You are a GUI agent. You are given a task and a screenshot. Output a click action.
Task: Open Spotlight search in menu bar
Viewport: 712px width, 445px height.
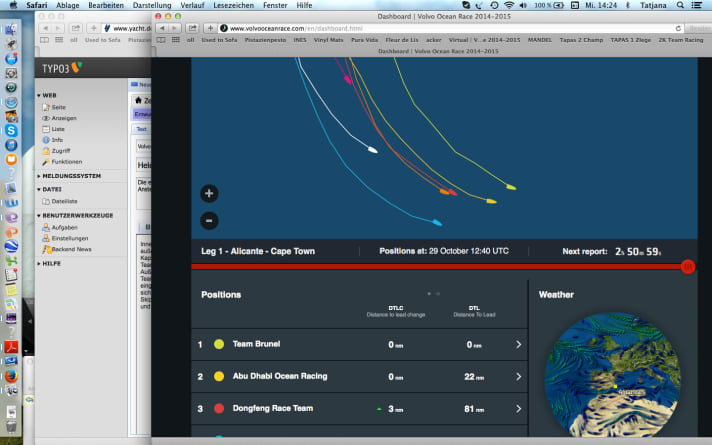pyautogui.click(x=680, y=5)
